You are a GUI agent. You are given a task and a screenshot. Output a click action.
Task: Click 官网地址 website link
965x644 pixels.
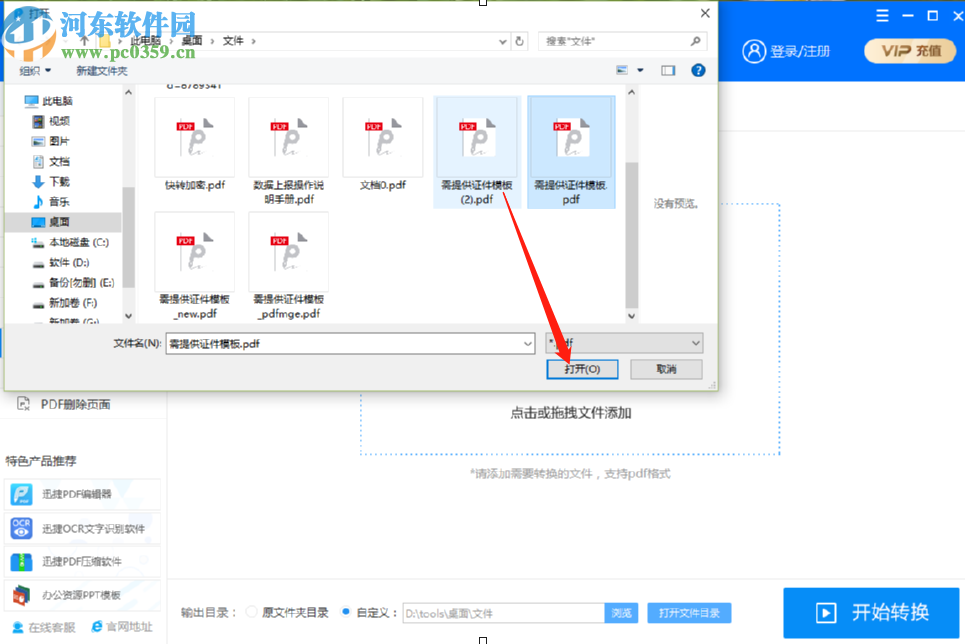click(121, 626)
